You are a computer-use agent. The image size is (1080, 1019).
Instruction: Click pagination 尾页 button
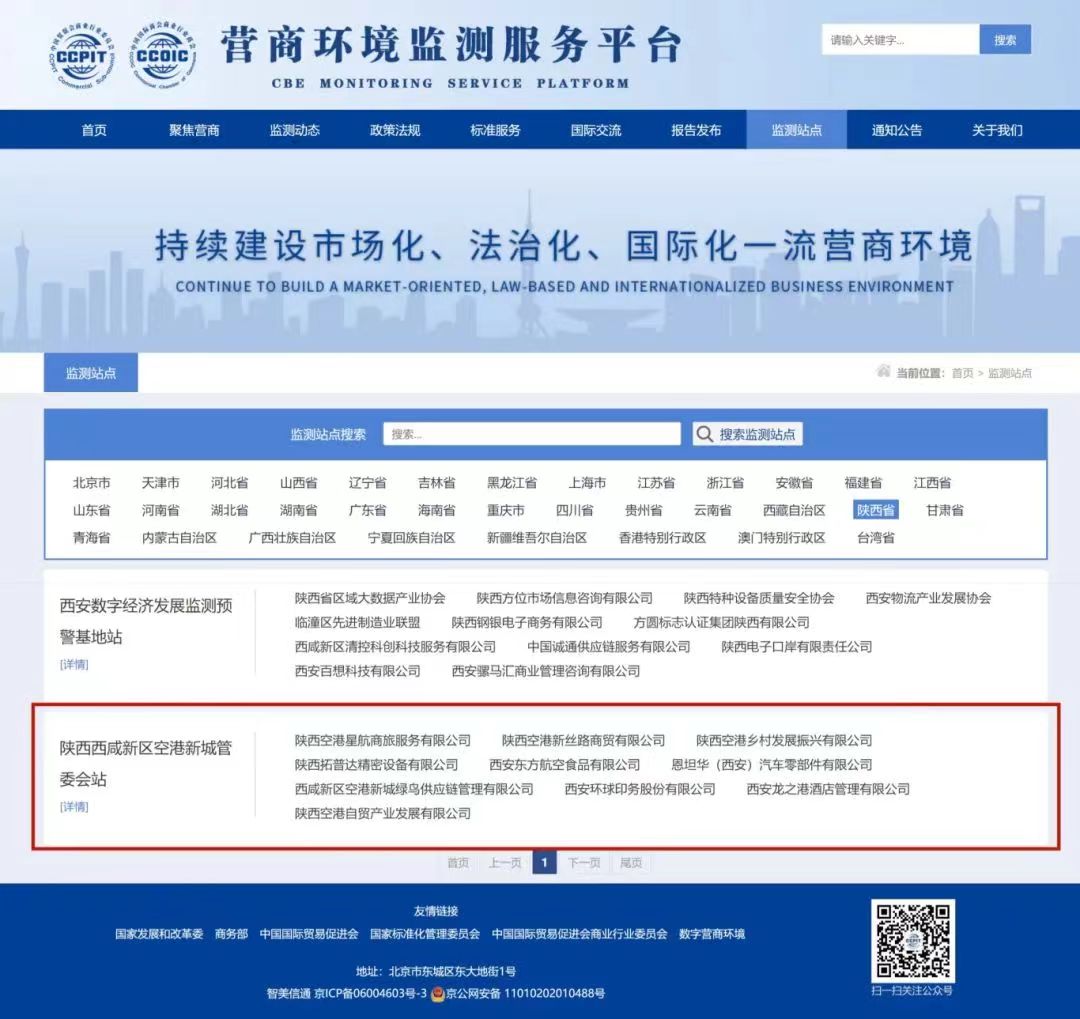631,863
